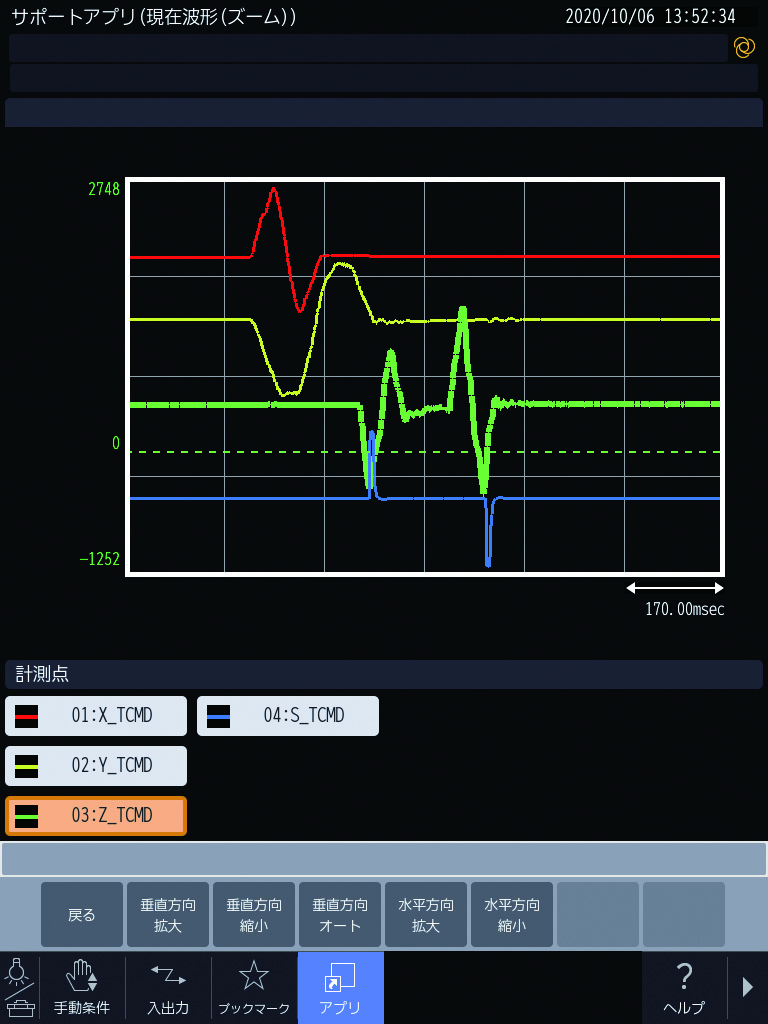The width and height of the screenshot is (768, 1024).
Task: Click the 170.00msec time scale label
Action: tap(684, 609)
